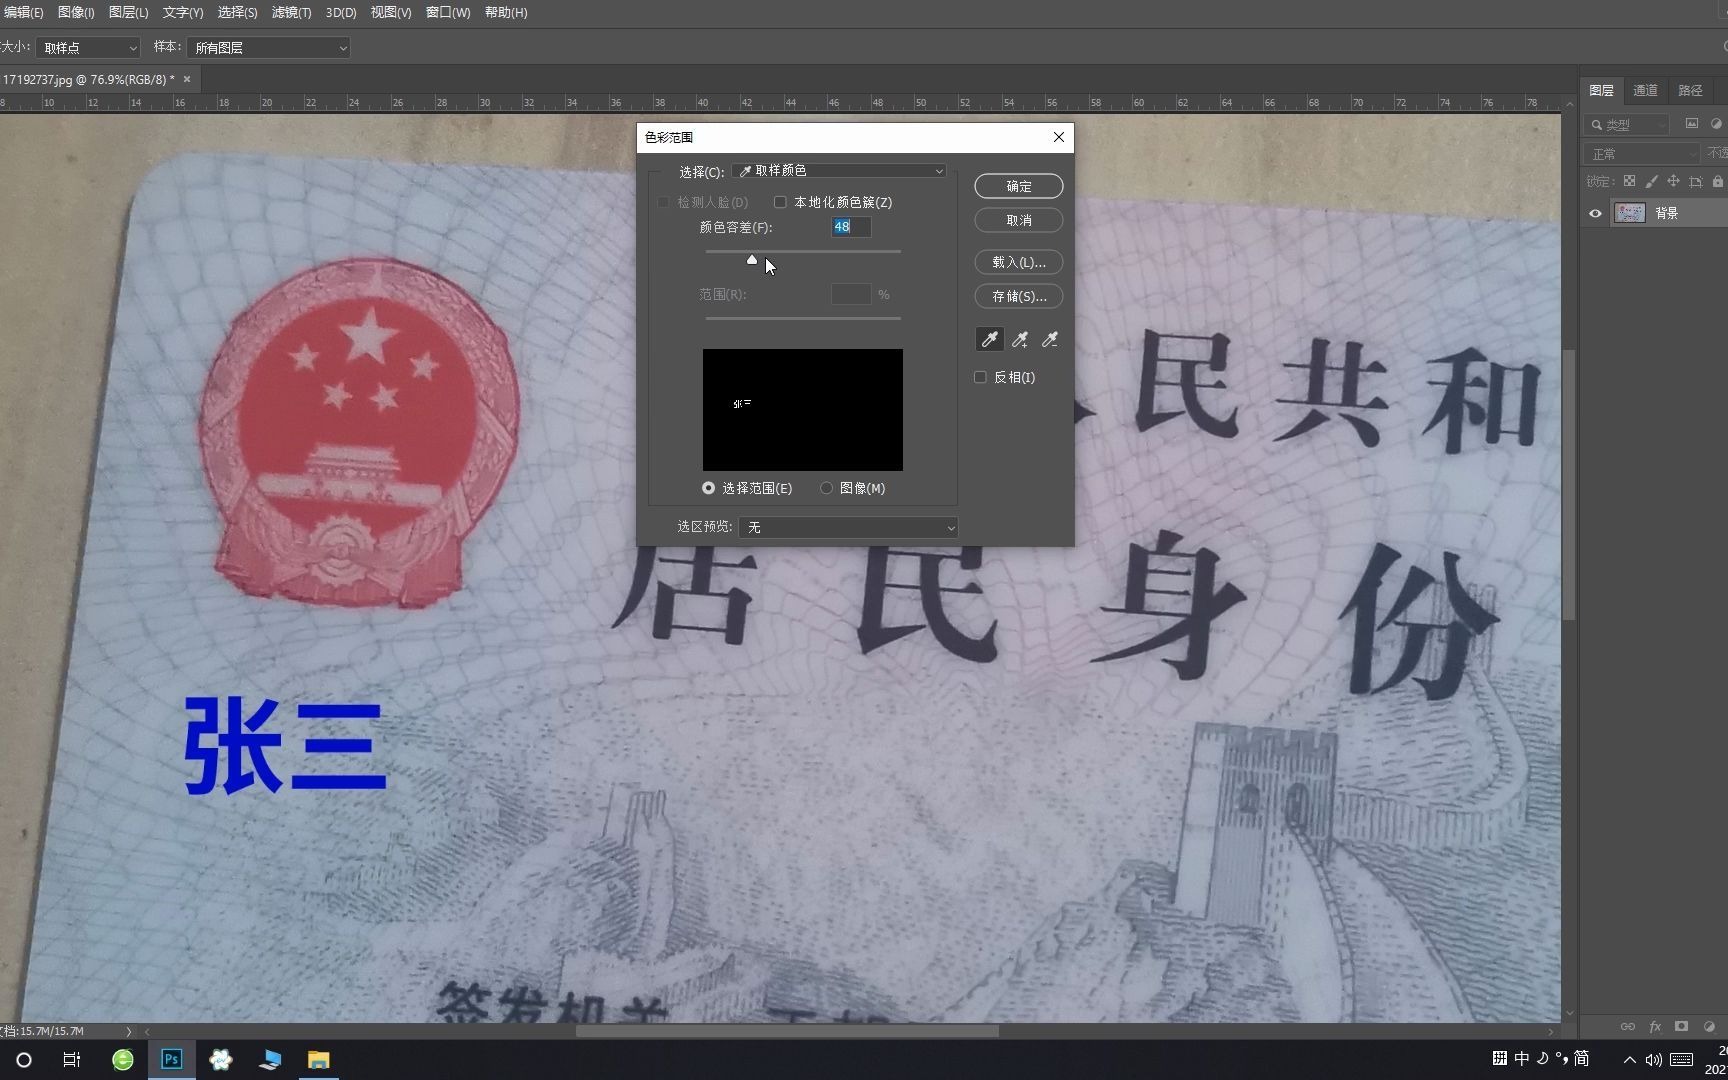Open the 帮助 menu
The image size is (1728, 1080).
click(x=506, y=12)
